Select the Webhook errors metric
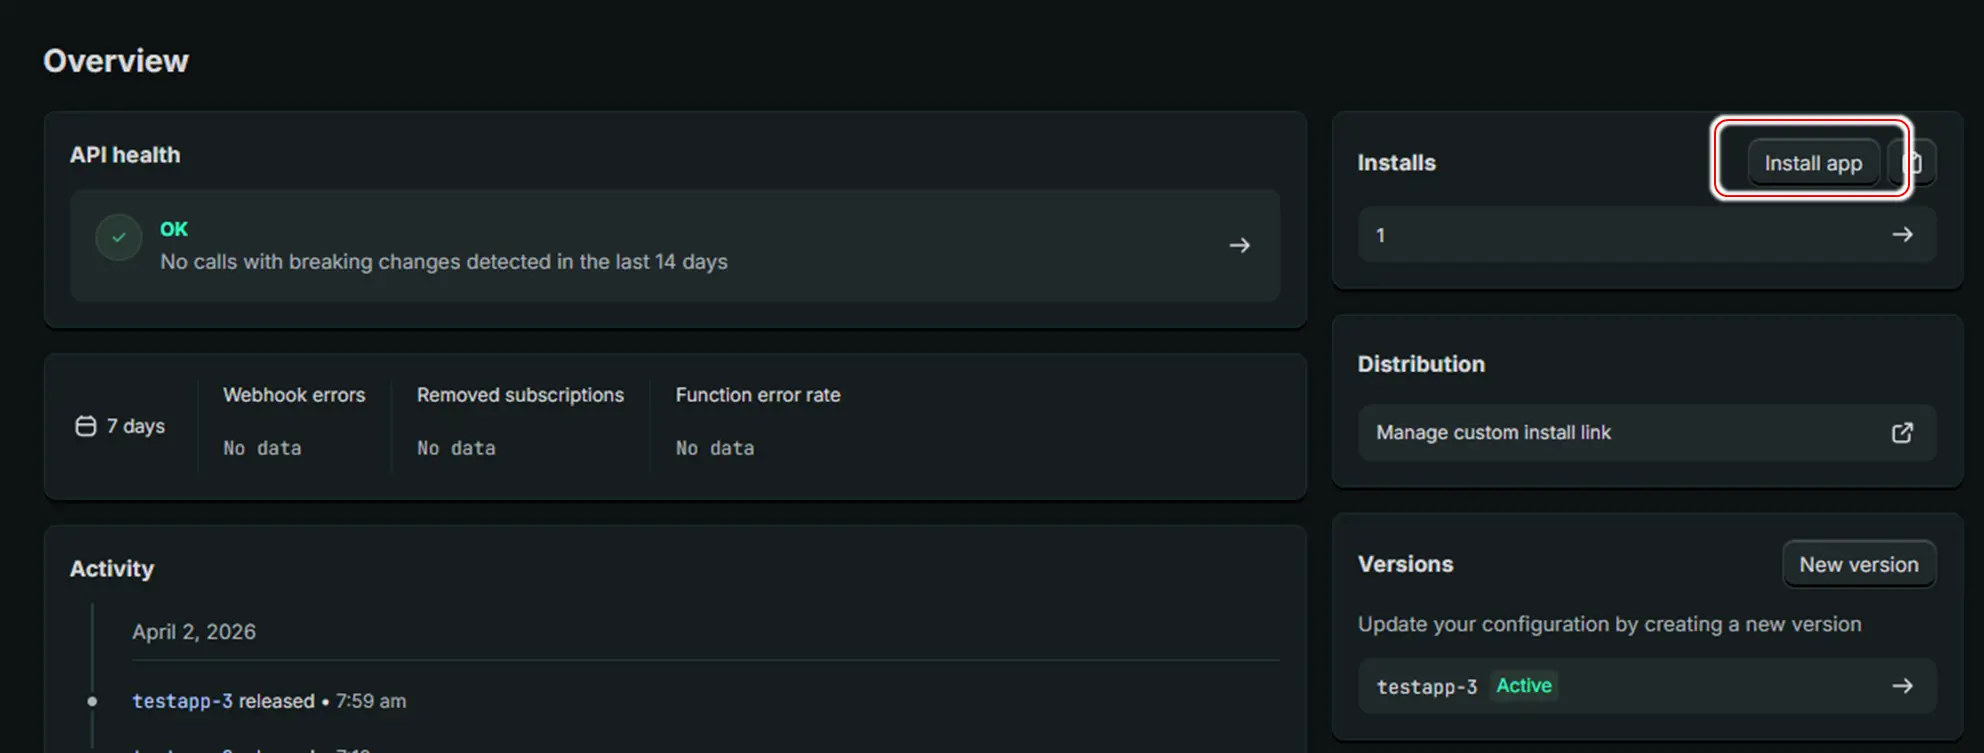1984x753 pixels. [x=294, y=395]
